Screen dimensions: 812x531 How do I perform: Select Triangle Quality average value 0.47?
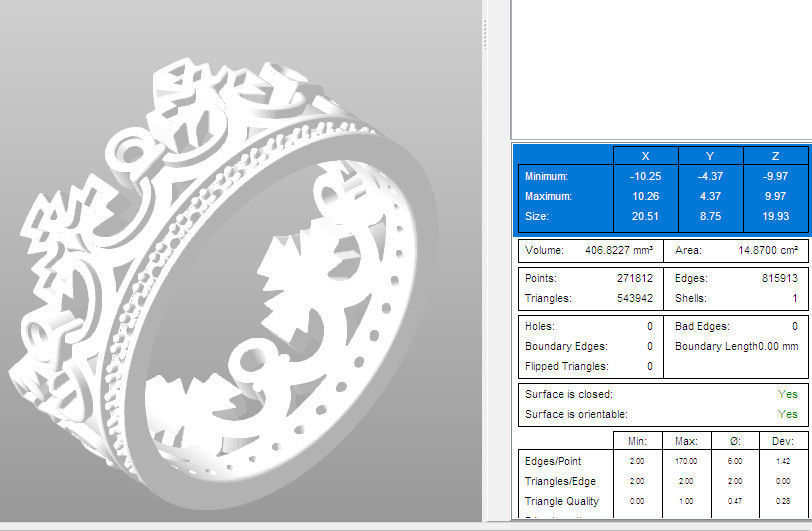pyautogui.click(x=735, y=501)
